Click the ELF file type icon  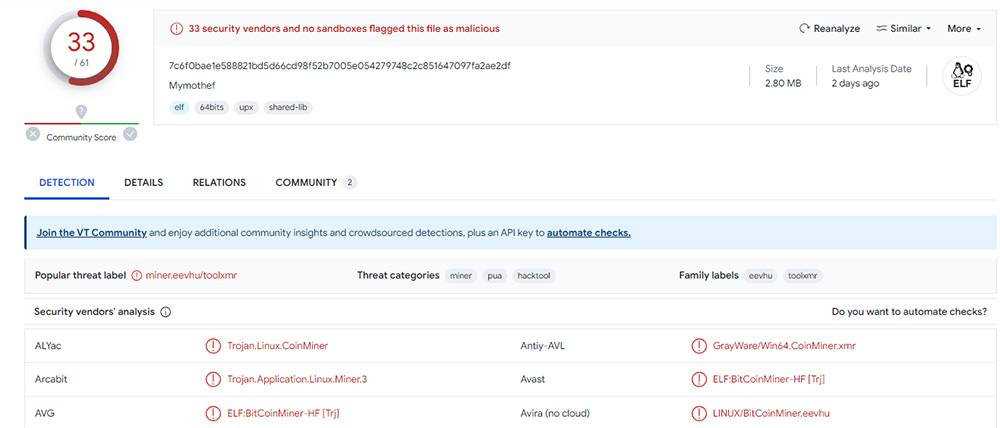[x=961, y=76]
